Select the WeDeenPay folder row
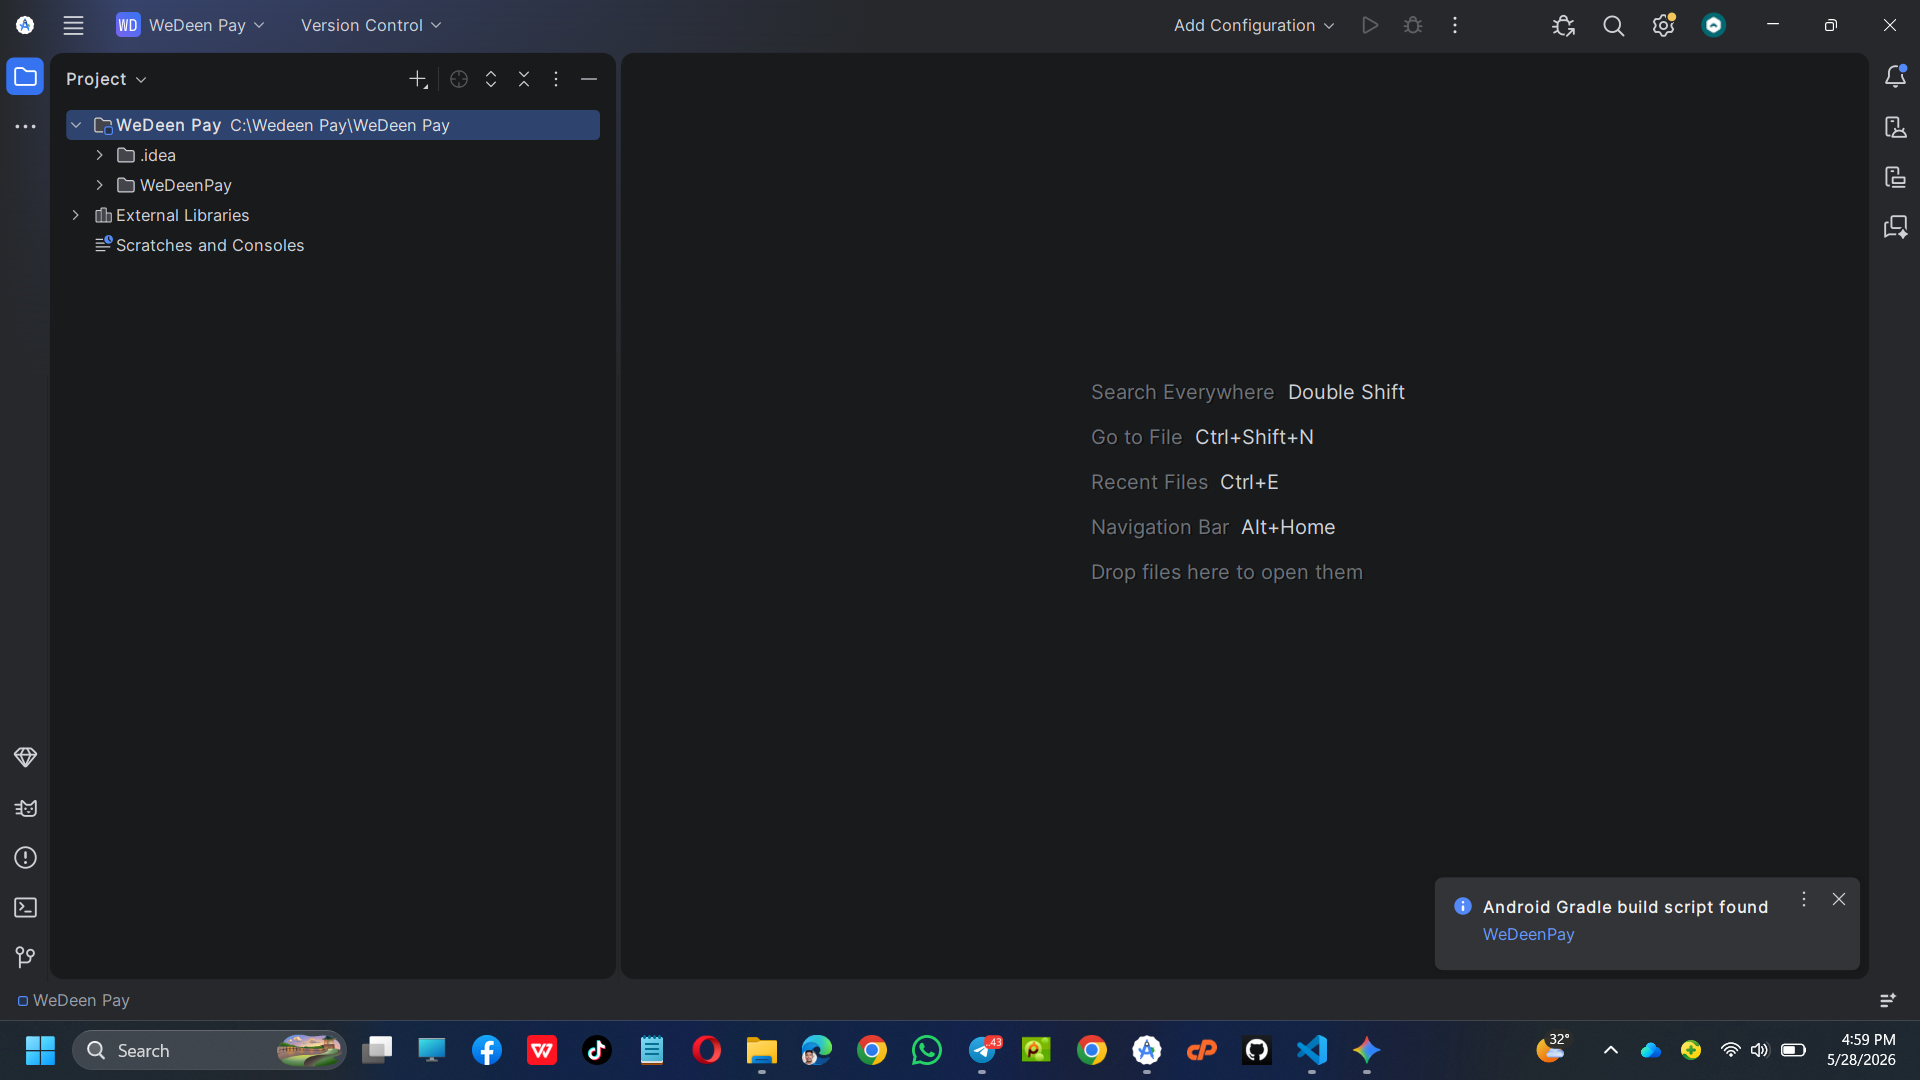This screenshot has height=1080, width=1920. pyautogui.click(x=333, y=185)
